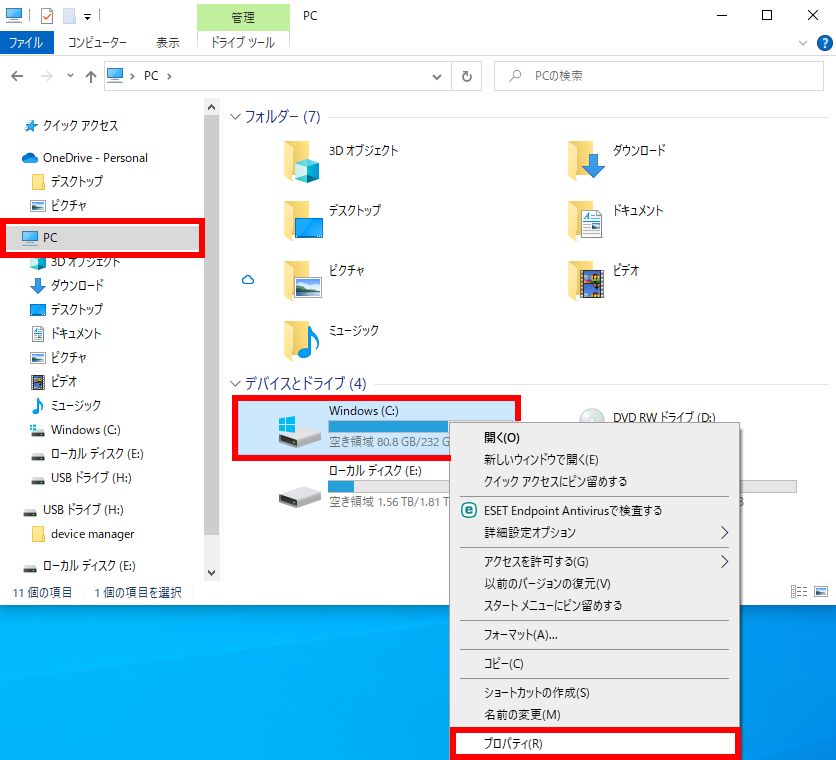Go forward with the forward arrow

47,76
